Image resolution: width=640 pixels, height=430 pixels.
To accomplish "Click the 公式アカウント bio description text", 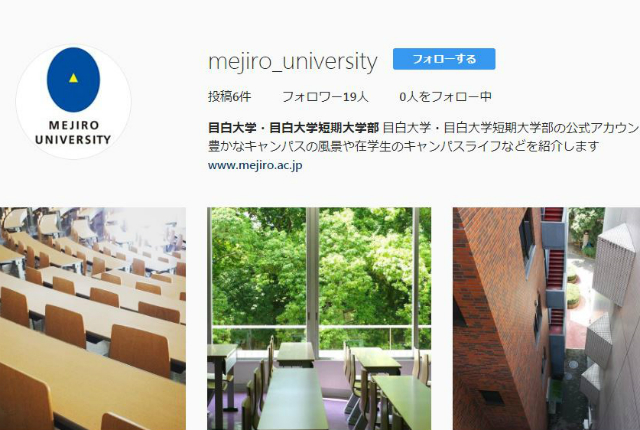I will click(511, 128).
